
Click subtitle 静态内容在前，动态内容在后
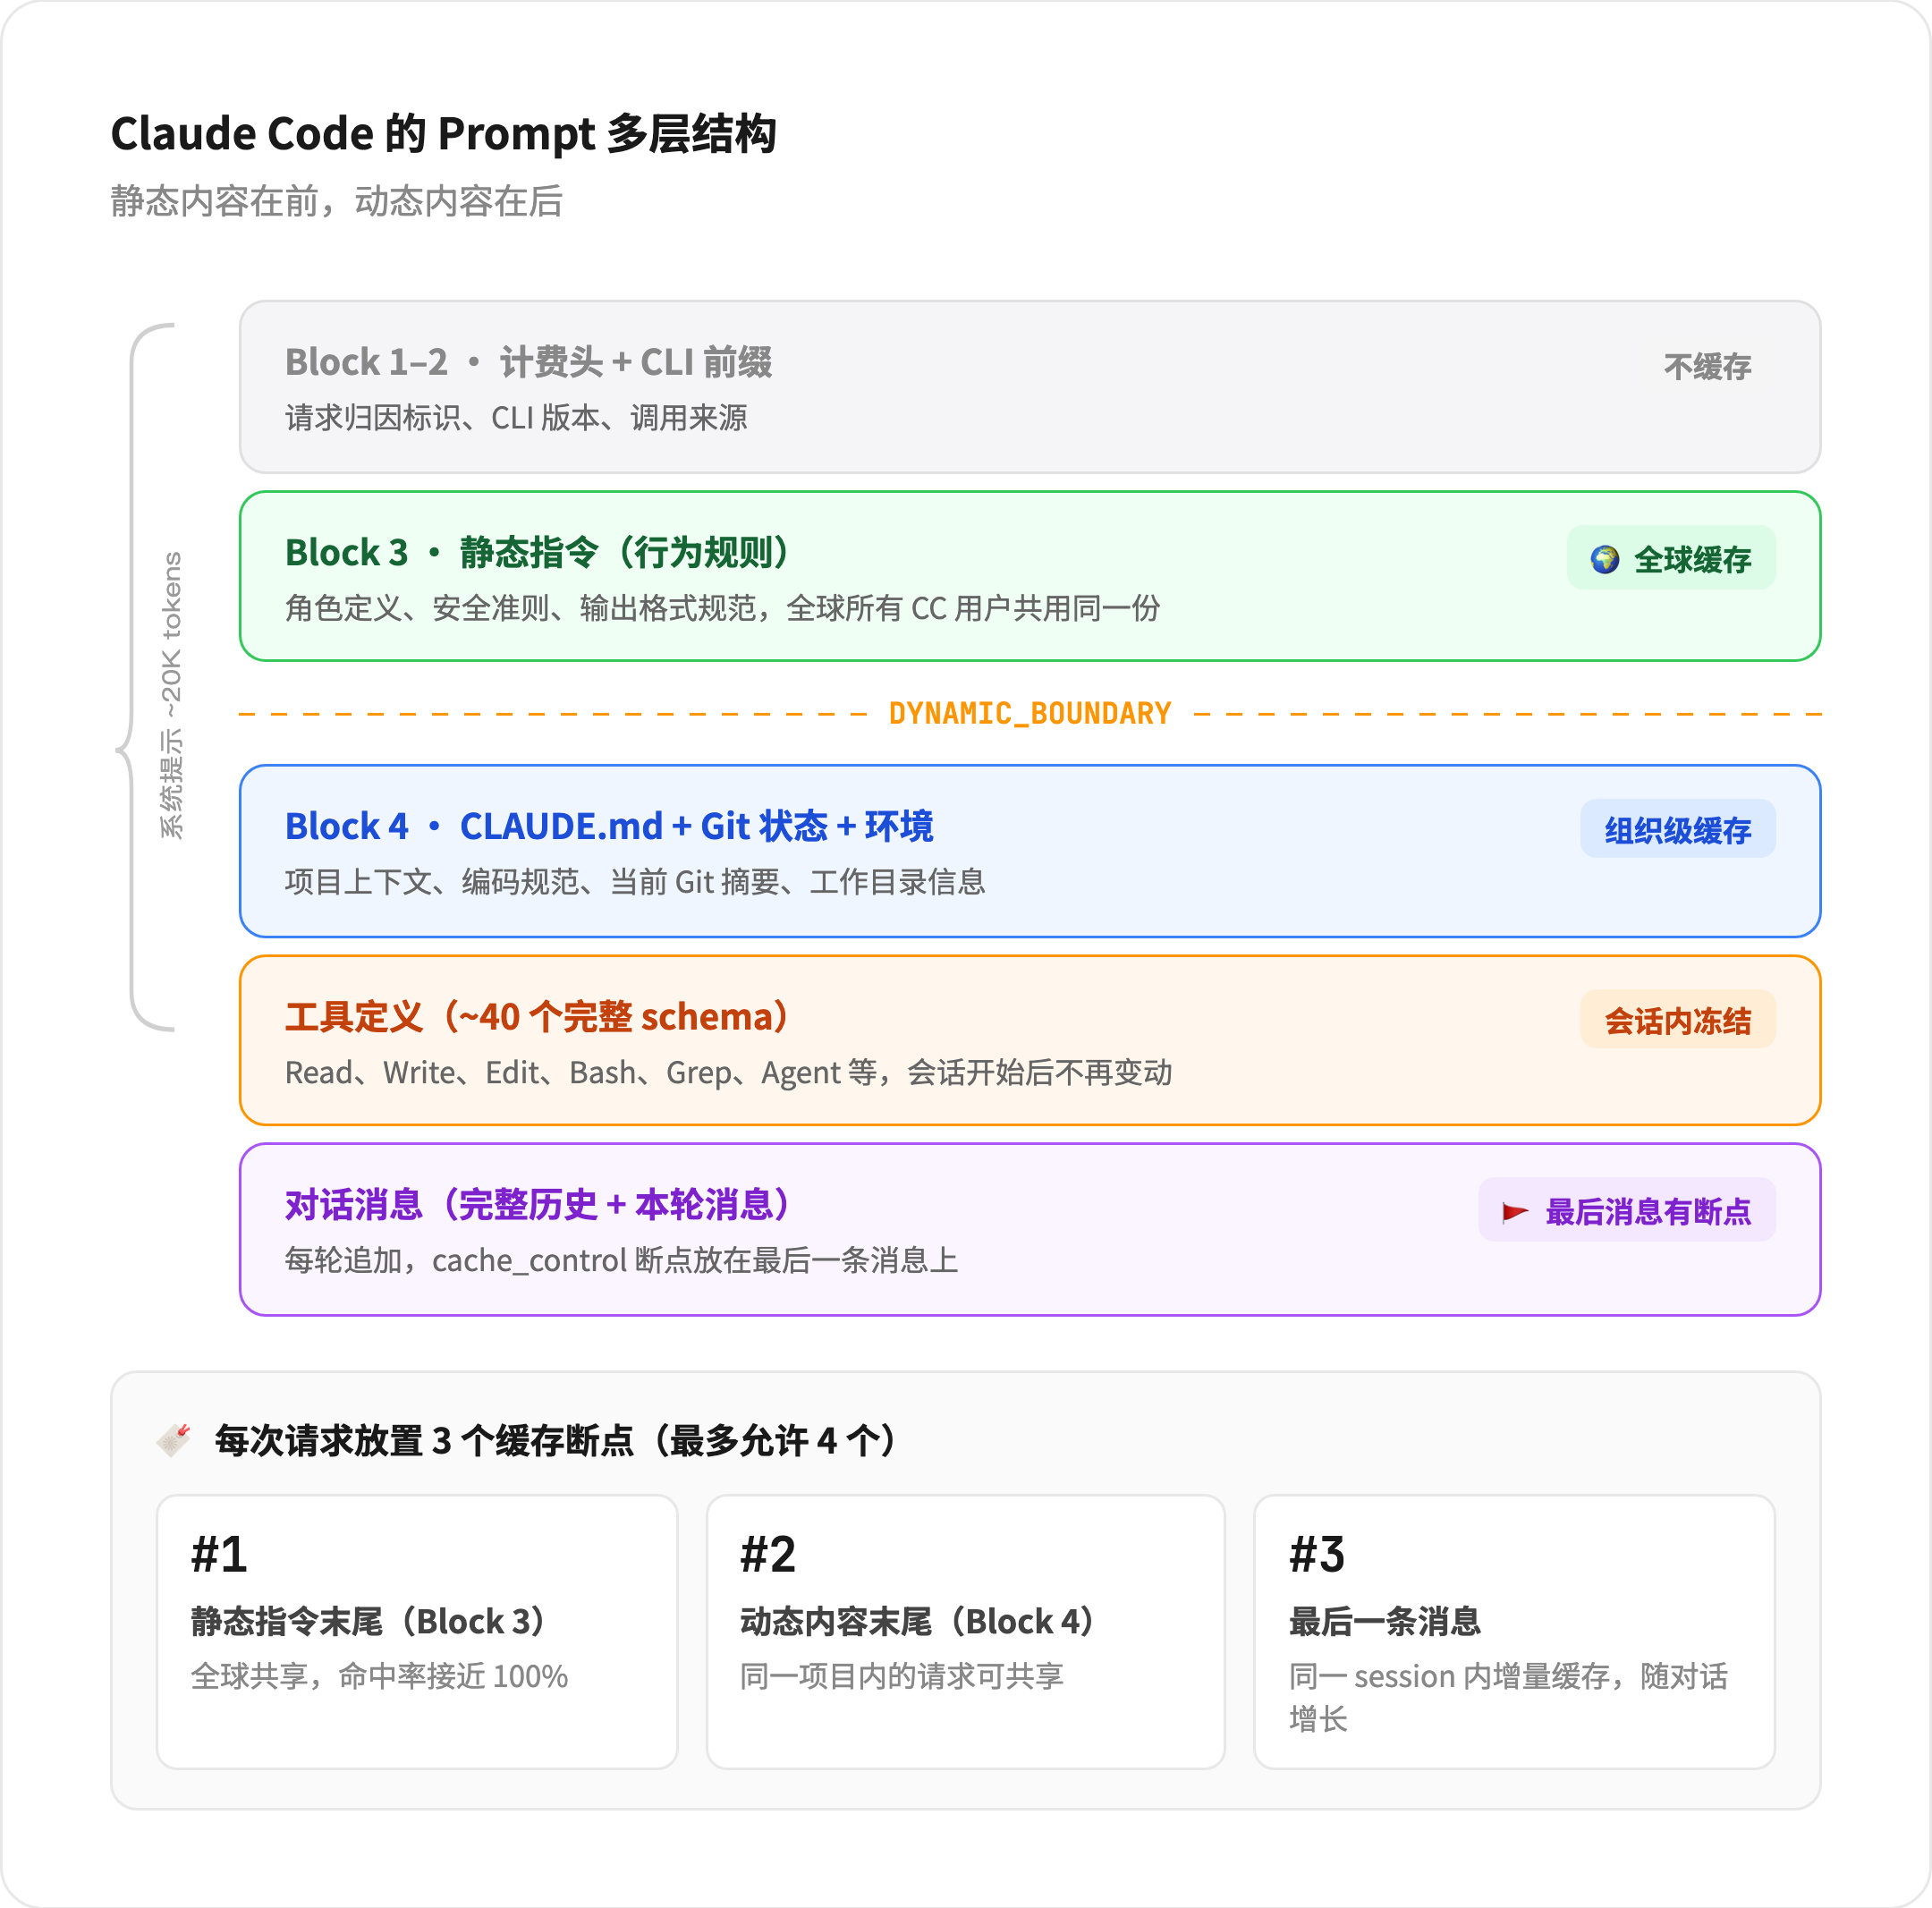336,201
